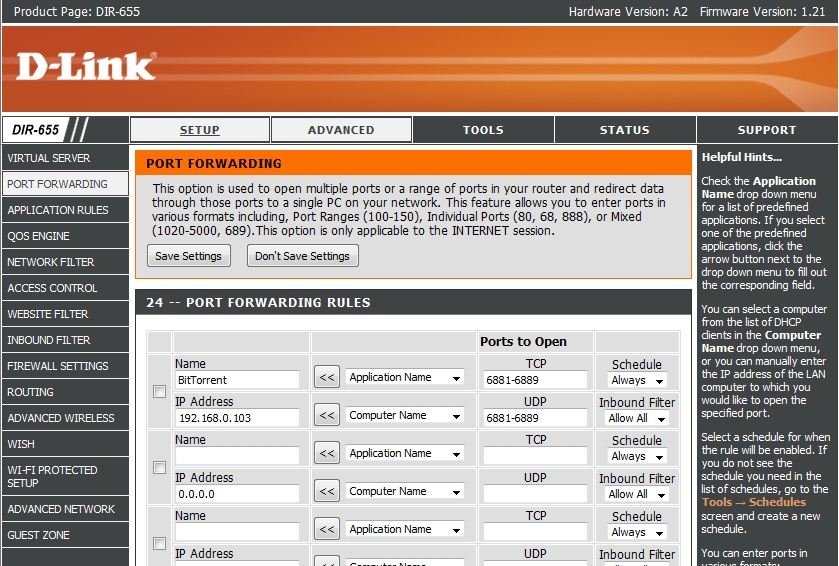Click third rule's empty TCP field

(535, 532)
